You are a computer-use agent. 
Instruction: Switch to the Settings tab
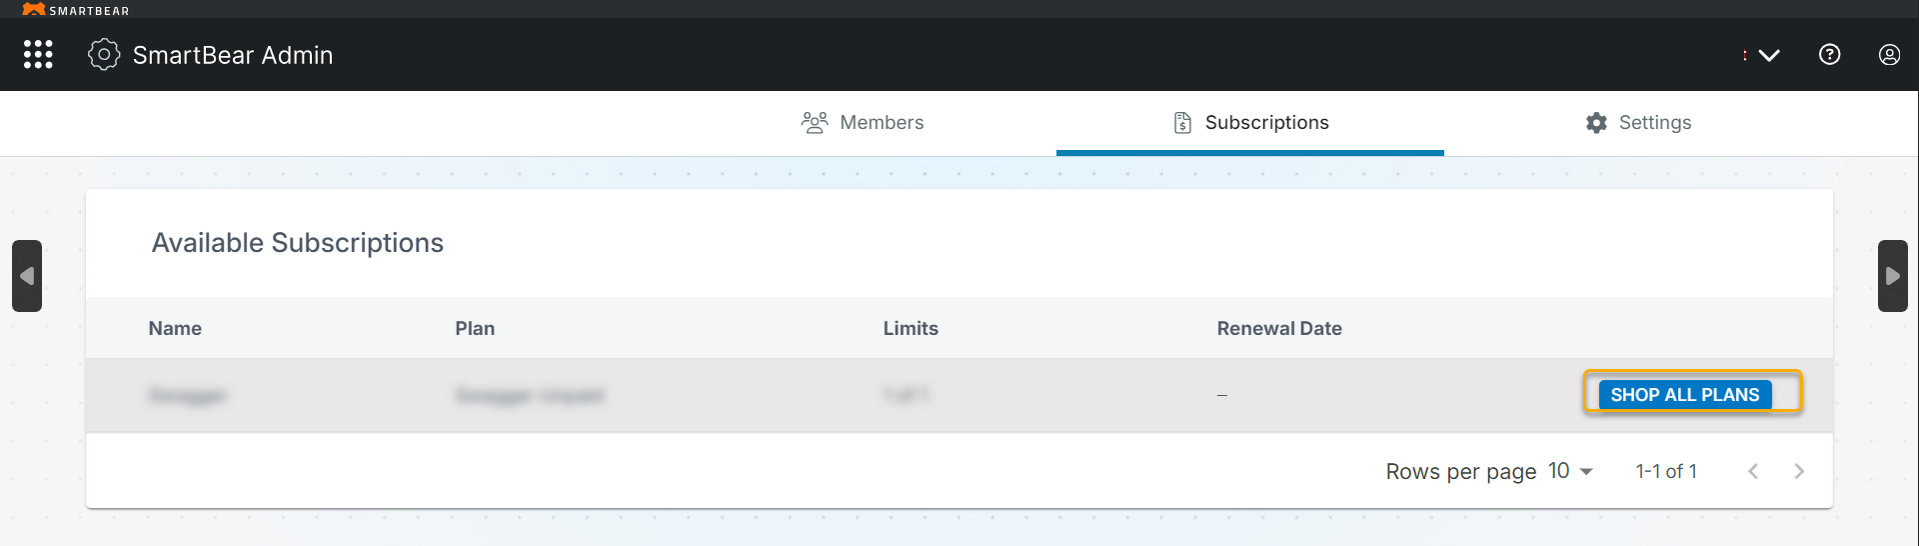tap(1654, 122)
